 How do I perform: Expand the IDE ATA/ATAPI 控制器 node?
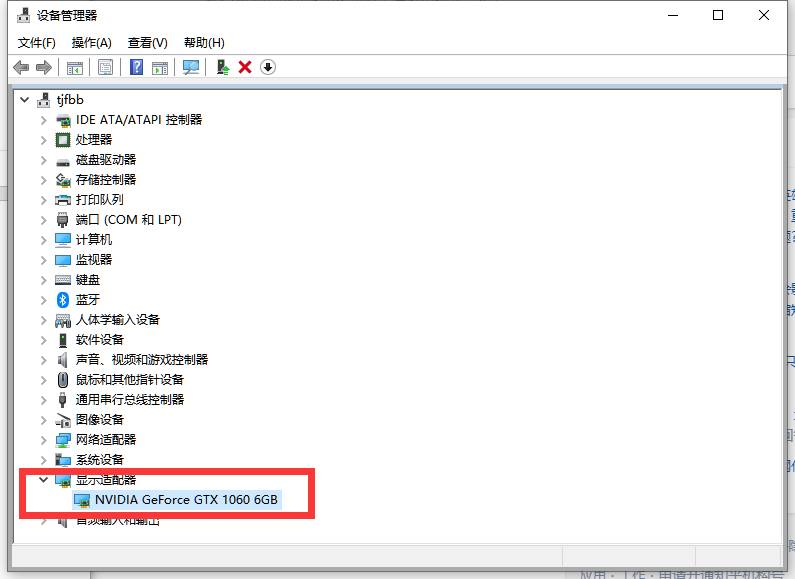point(44,120)
